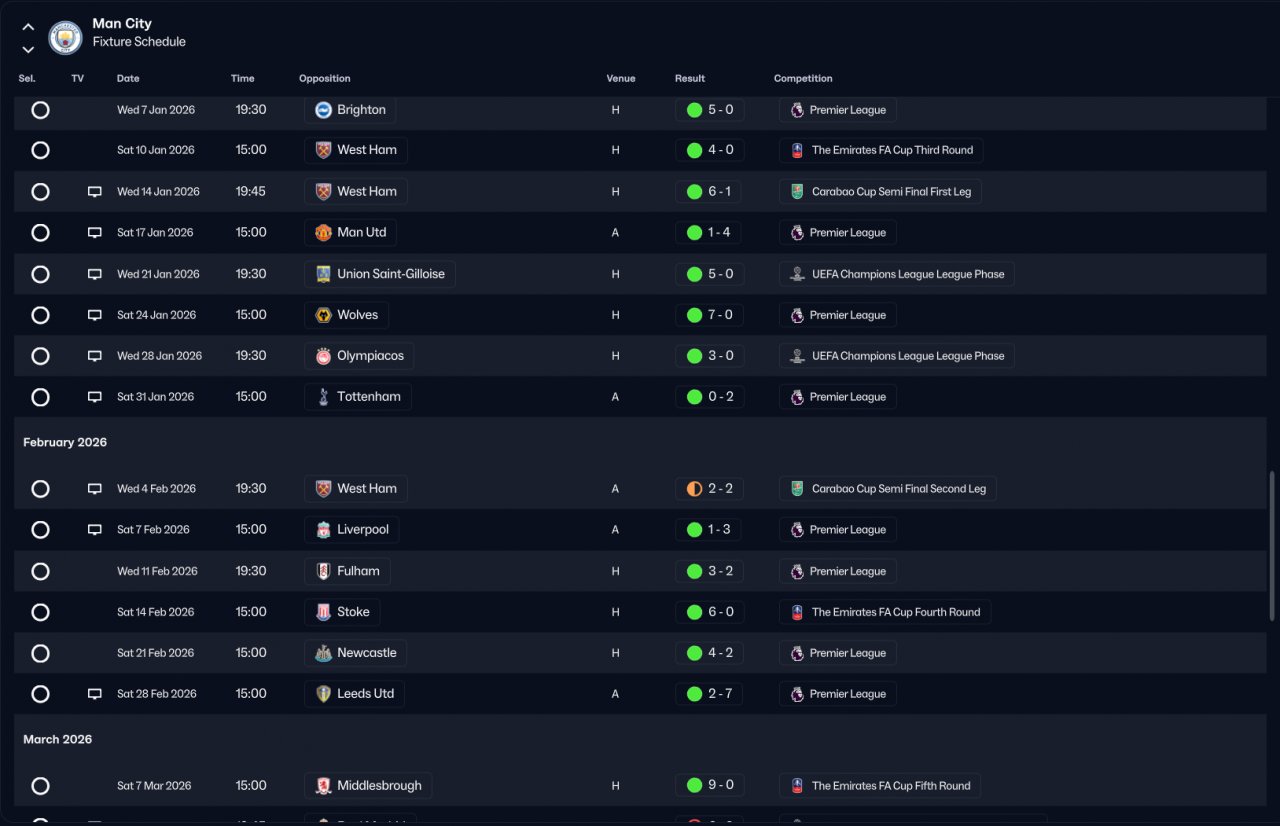Screen dimensions: 1280x826
Task: Click the green win indicator for Wolves match
Action: pyautogui.click(x=694, y=315)
